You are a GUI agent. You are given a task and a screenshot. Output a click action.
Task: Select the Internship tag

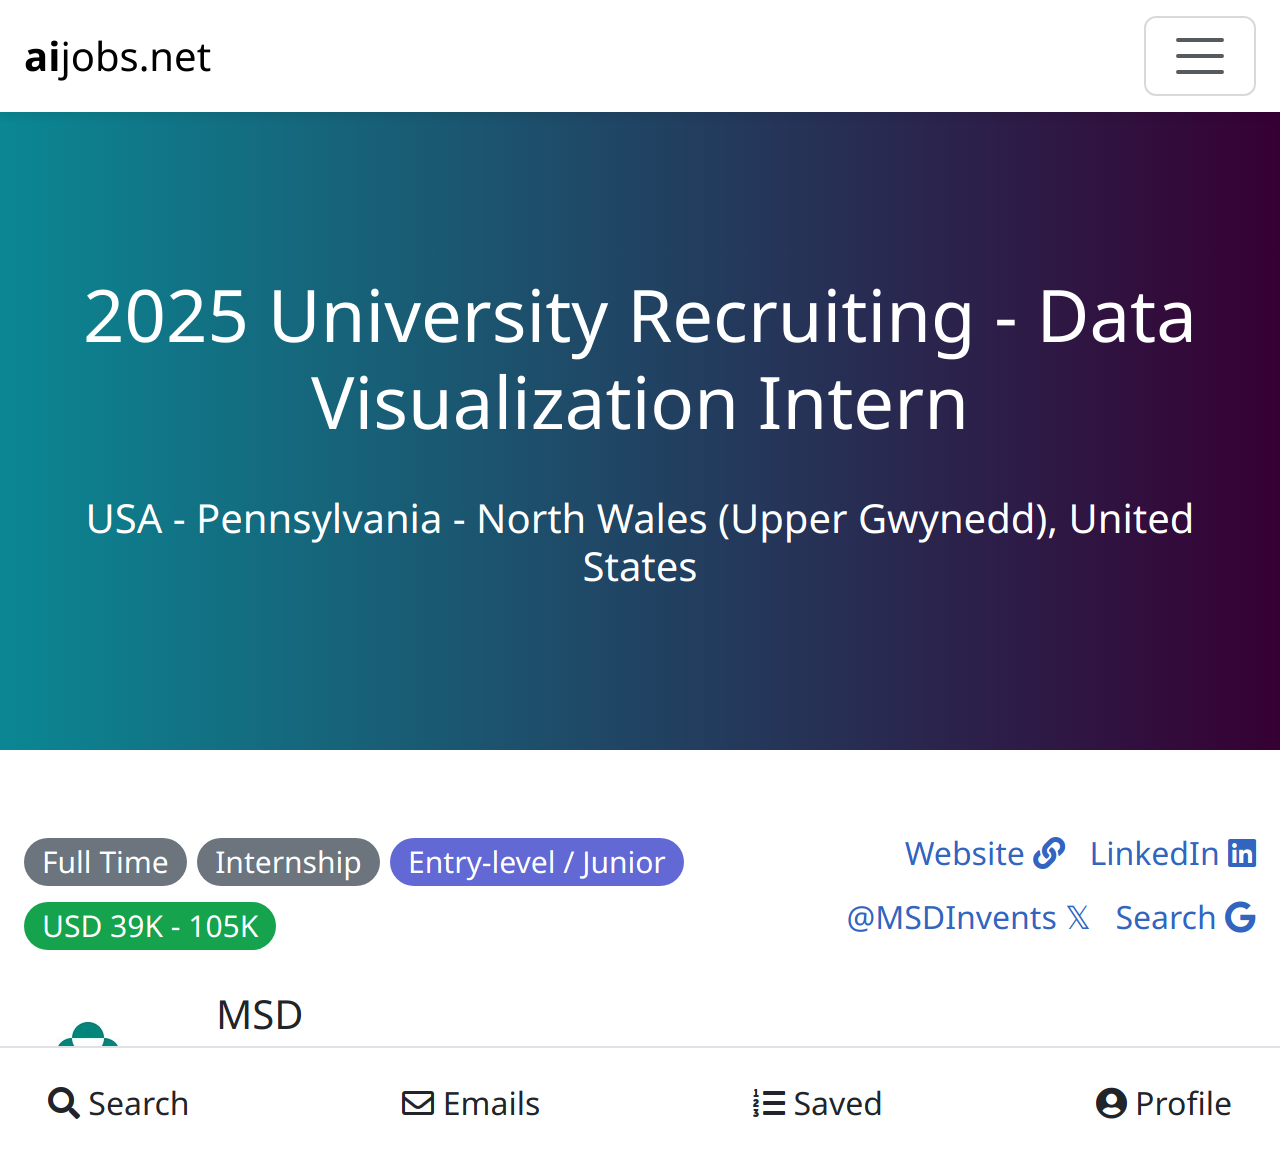point(288,862)
